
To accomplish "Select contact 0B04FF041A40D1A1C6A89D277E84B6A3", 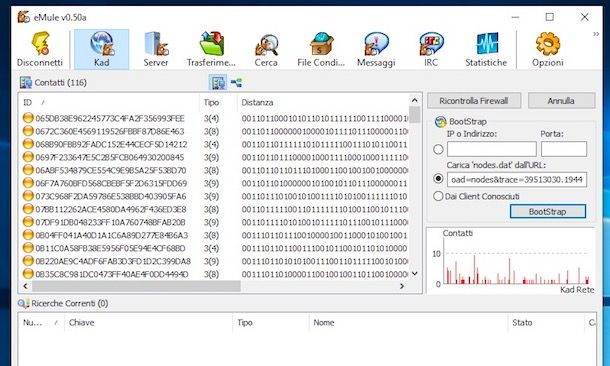I will coord(215,235).
